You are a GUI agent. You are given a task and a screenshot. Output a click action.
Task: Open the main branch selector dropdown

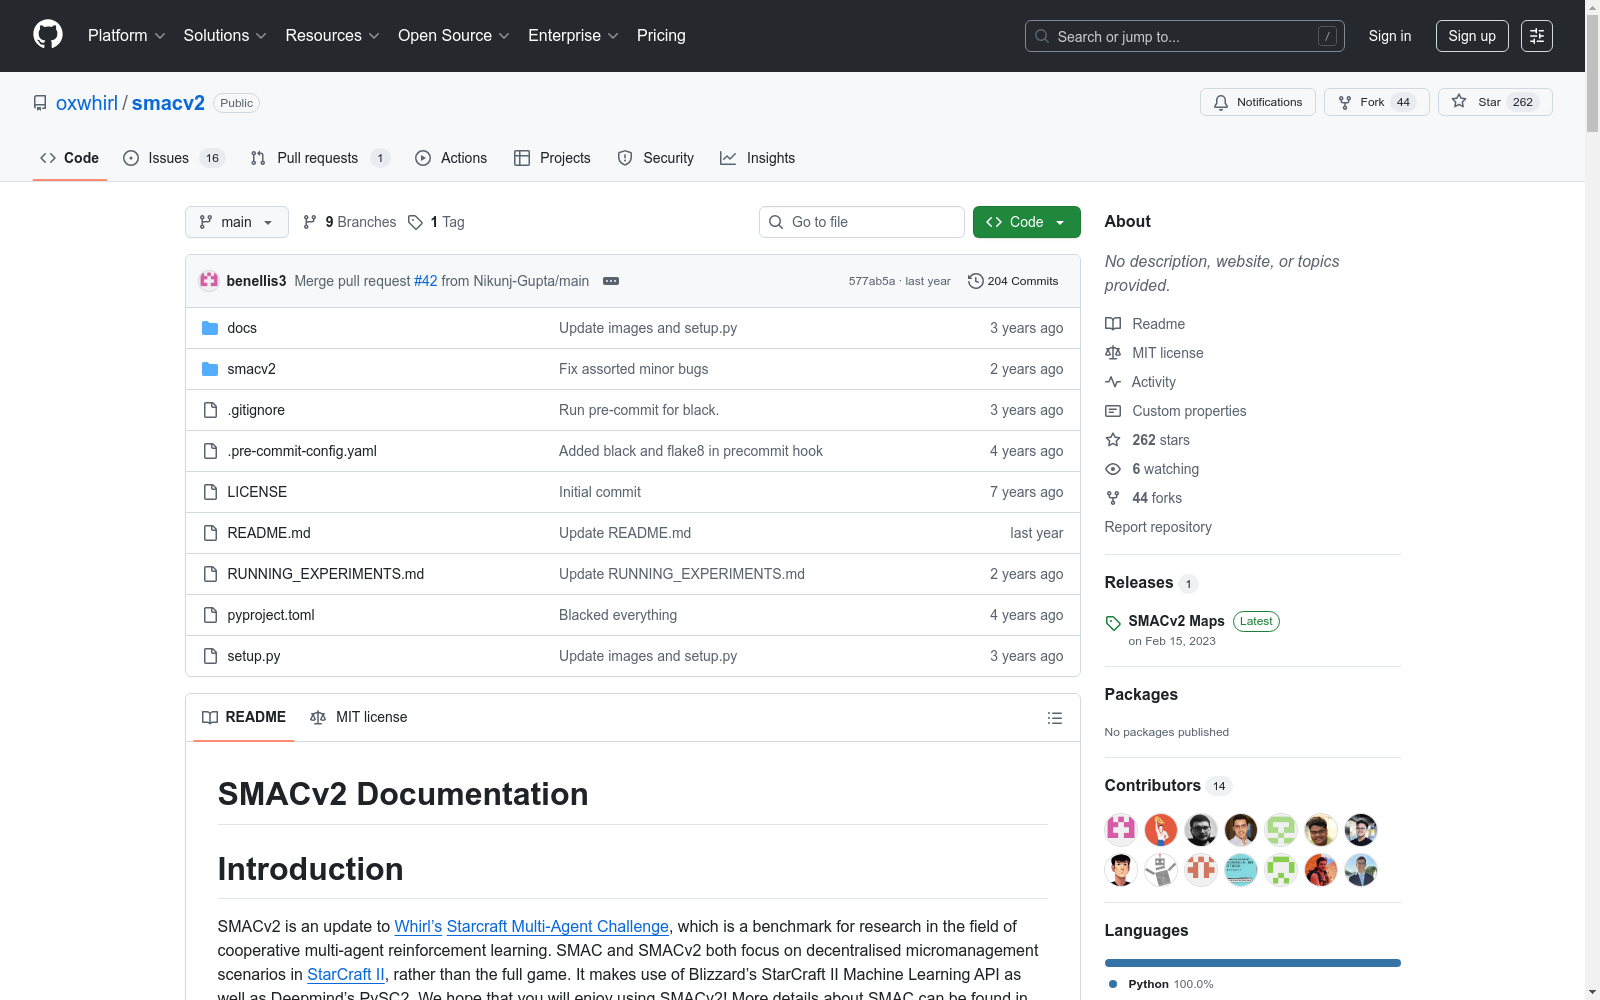pyautogui.click(x=237, y=222)
